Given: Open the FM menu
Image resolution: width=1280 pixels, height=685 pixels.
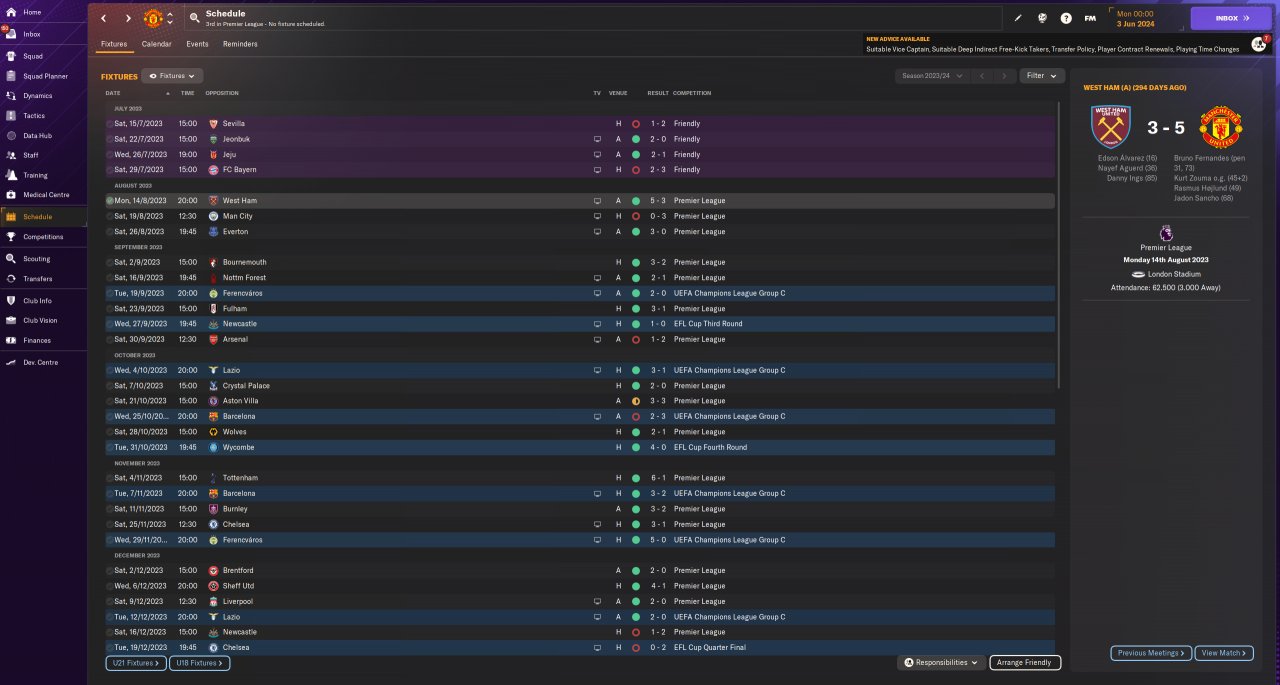Looking at the screenshot, I should click(x=1090, y=18).
